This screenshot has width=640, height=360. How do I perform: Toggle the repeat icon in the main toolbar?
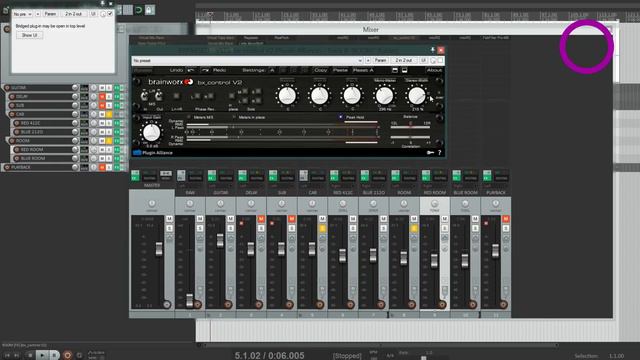pyautogui.click(x=138, y=9)
